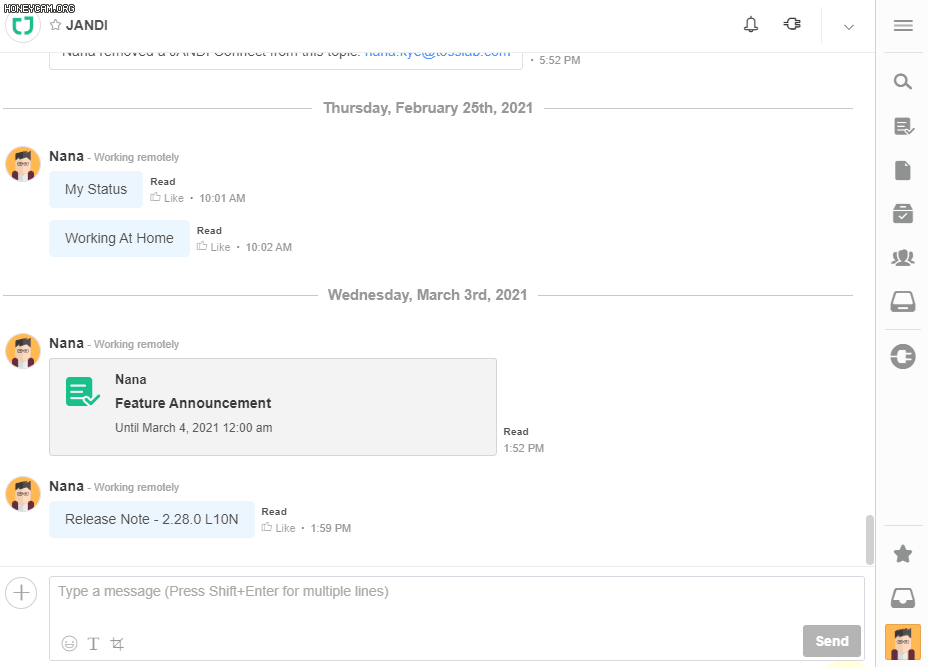This screenshot has width=928, height=667.
Task: Click the JANDI topic title text
Action: click(x=86, y=25)
